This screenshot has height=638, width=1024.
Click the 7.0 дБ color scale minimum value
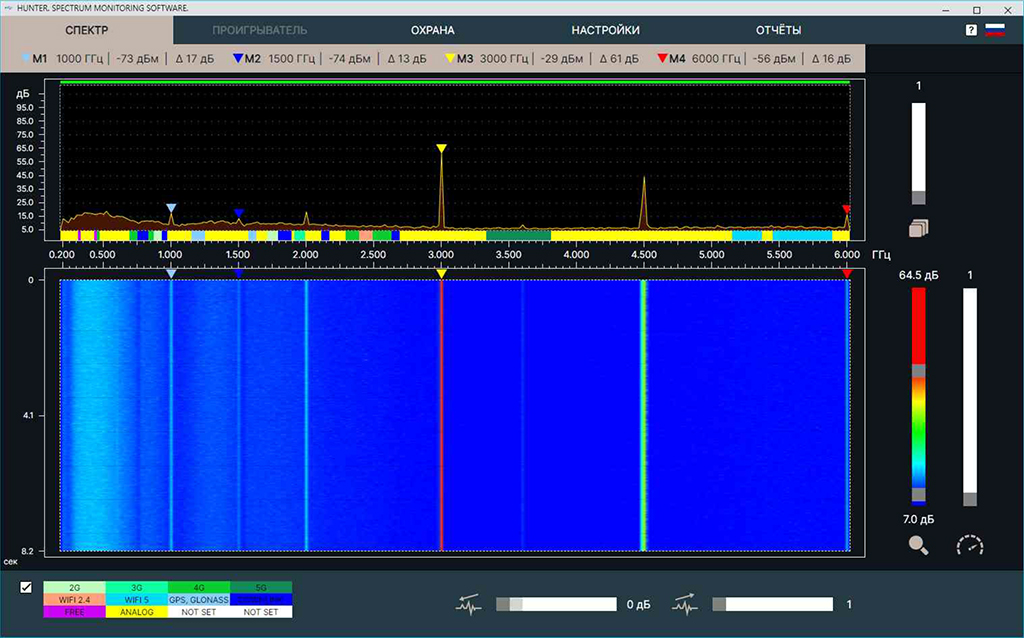(918, 519)
